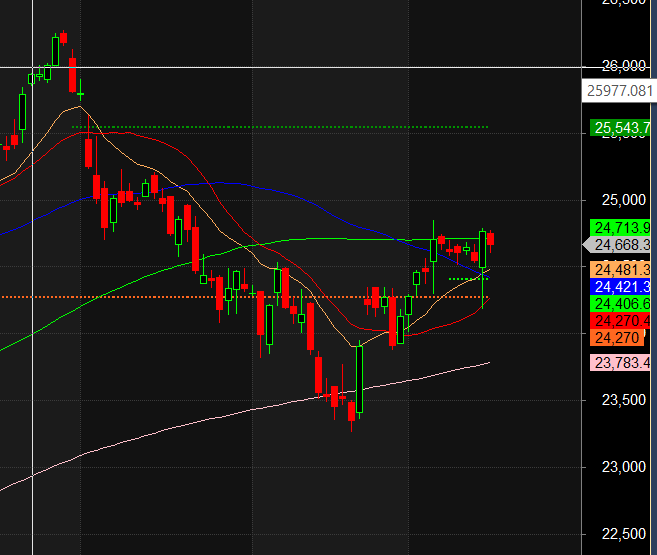657x555 pixels.
Task: Click the 25,543.7 green price tag
Action: 621,128
